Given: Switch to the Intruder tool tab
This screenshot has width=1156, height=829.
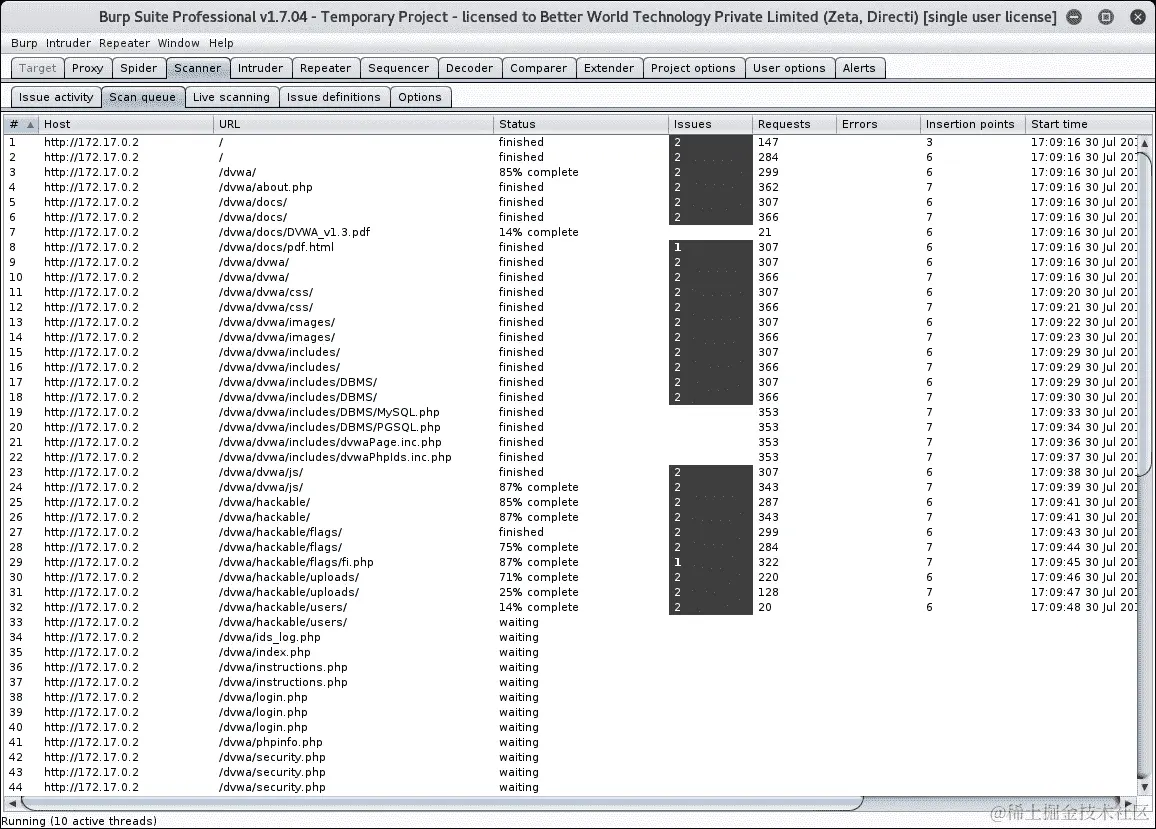Looking at the screenshot, I should (x=260, y=68).
